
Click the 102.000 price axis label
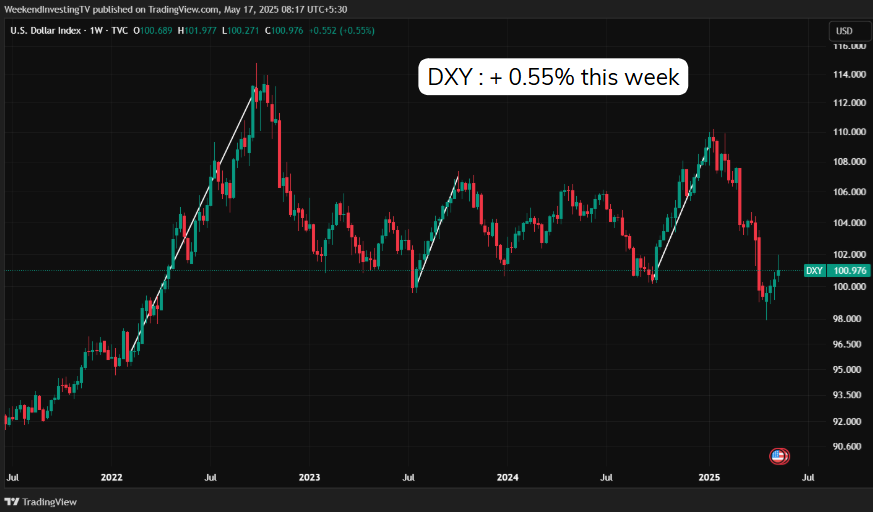tap(849, 254)
